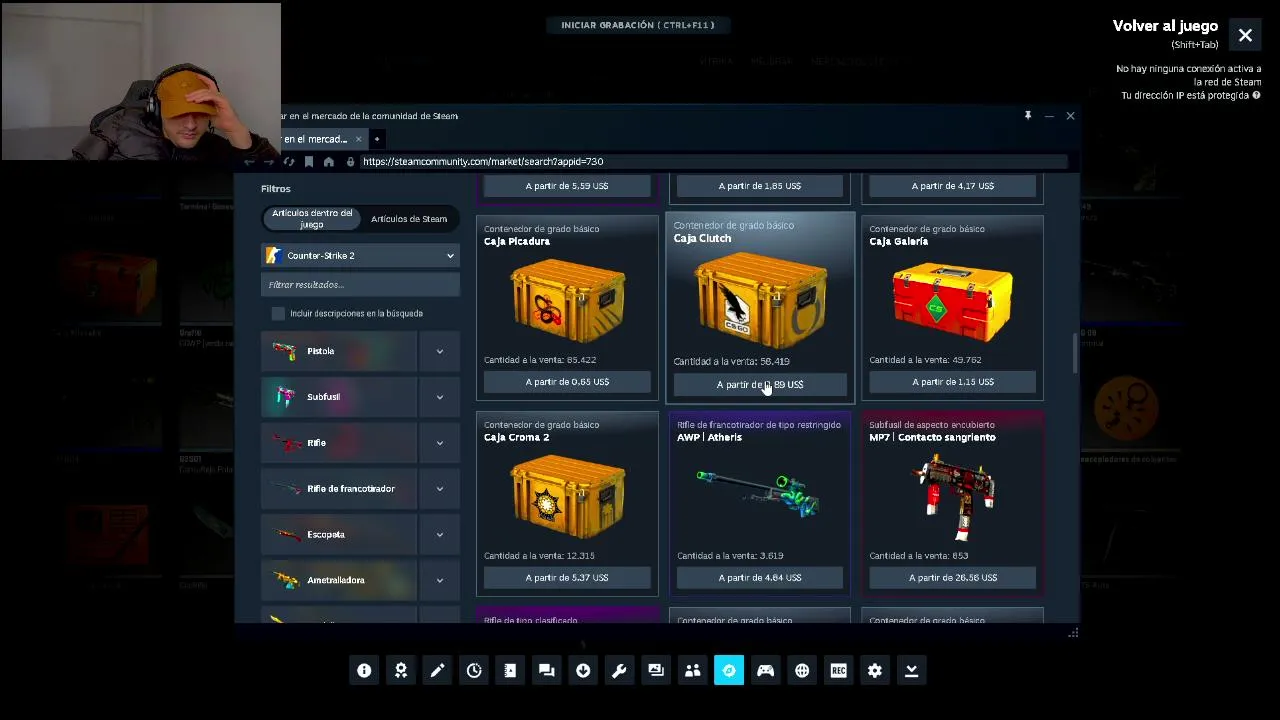The image size is (1280, 720).
Task: Open the Counter-Strike 2 game dropdown
Action: click(360, 256)
